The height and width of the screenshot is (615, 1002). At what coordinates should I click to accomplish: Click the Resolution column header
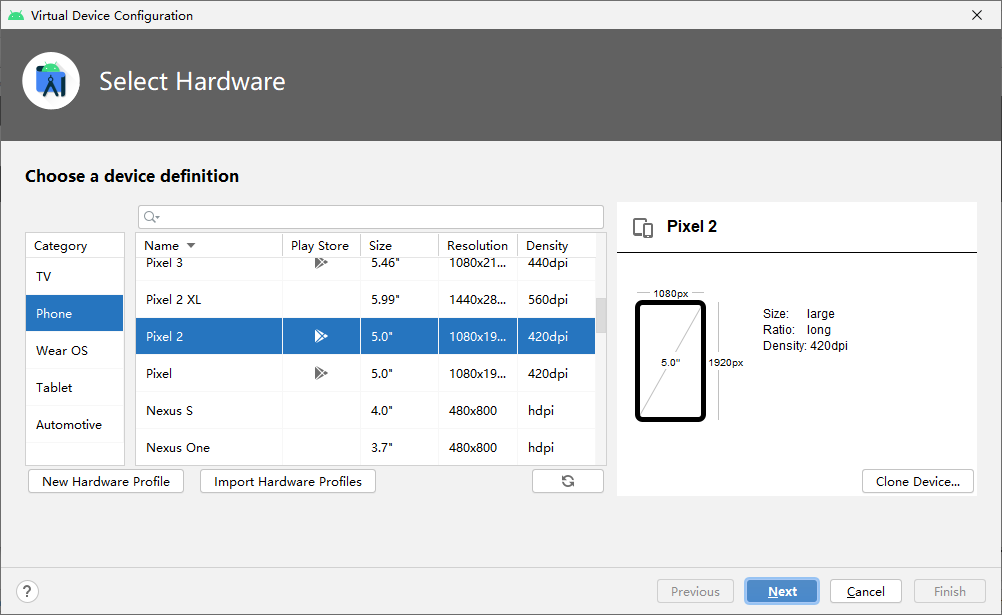coord(478,245)
